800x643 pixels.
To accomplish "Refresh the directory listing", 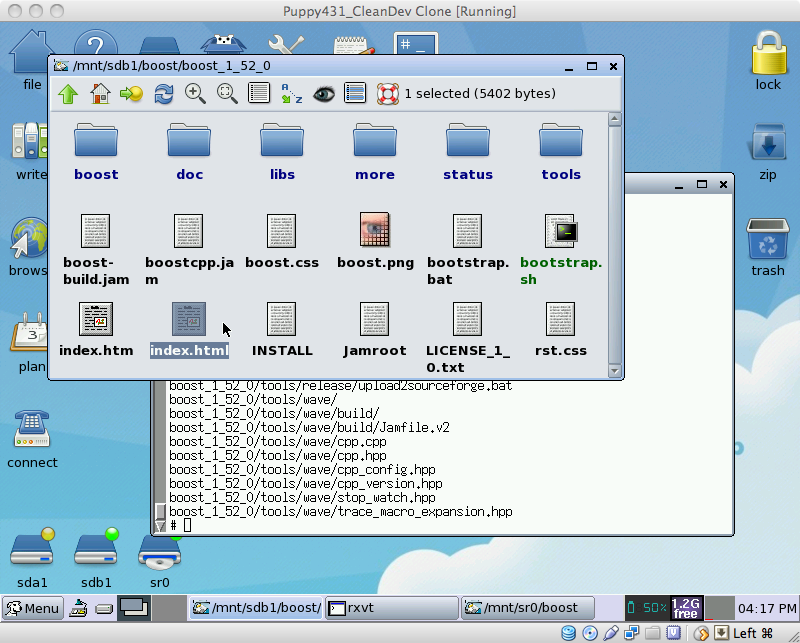I will [x=163, y=94].
